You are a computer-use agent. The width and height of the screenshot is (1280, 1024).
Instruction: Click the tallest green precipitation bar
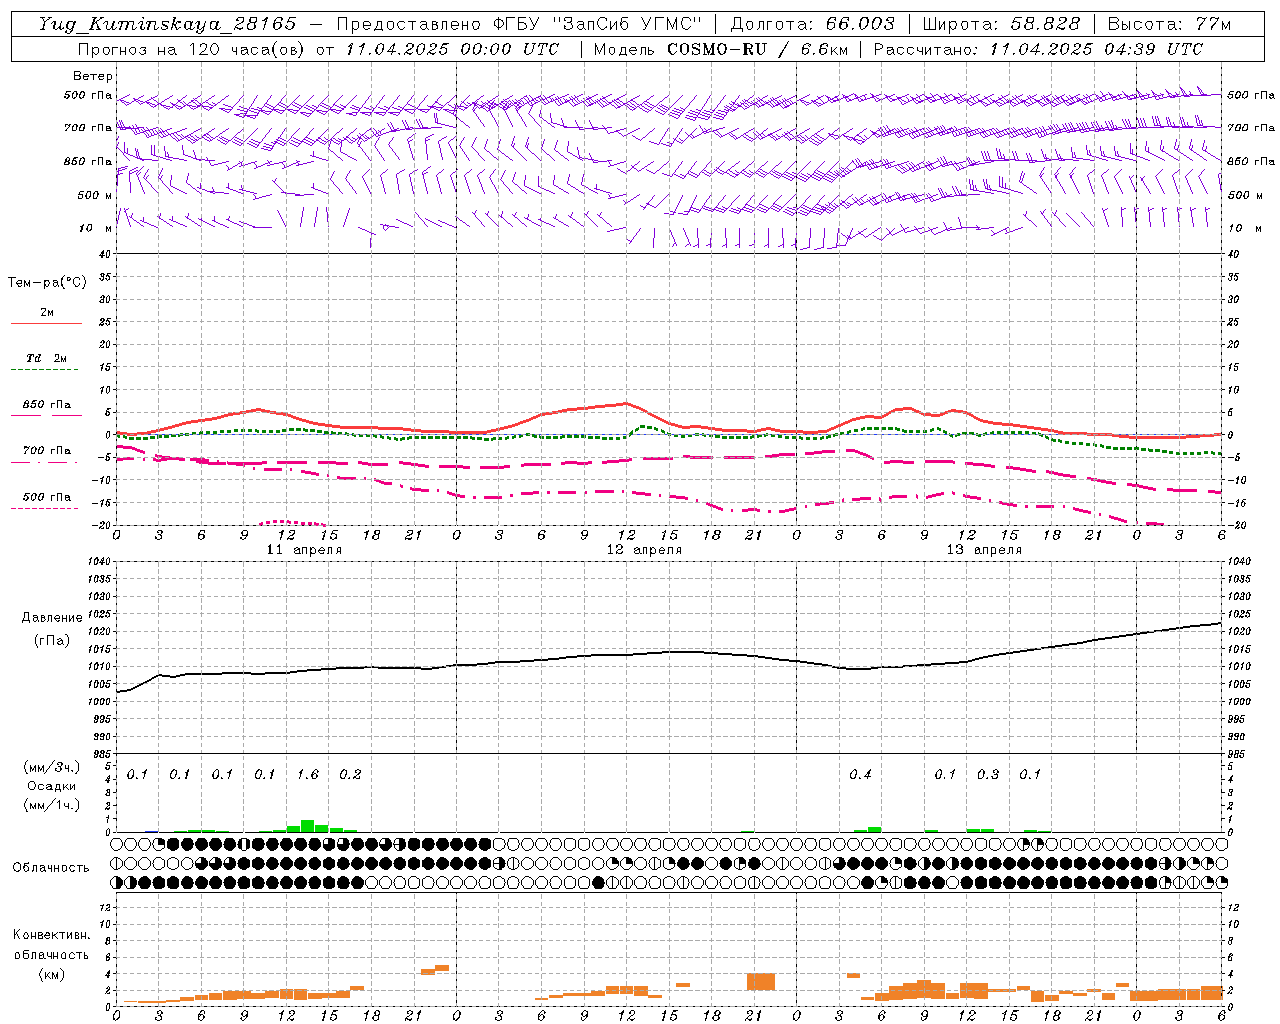(307, 826)
